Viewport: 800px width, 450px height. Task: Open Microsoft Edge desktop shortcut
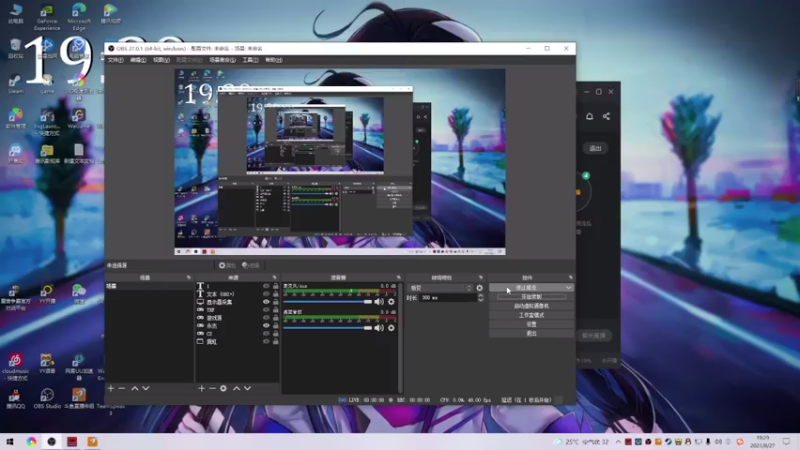(x=79, y=17)
